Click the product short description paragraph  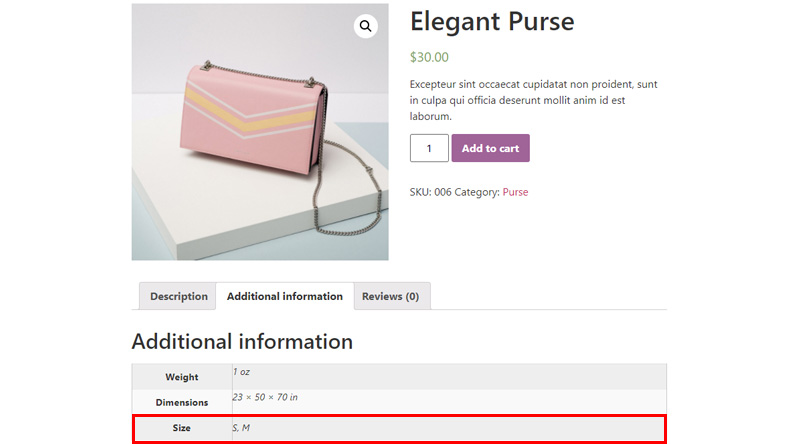coord(534,100)
